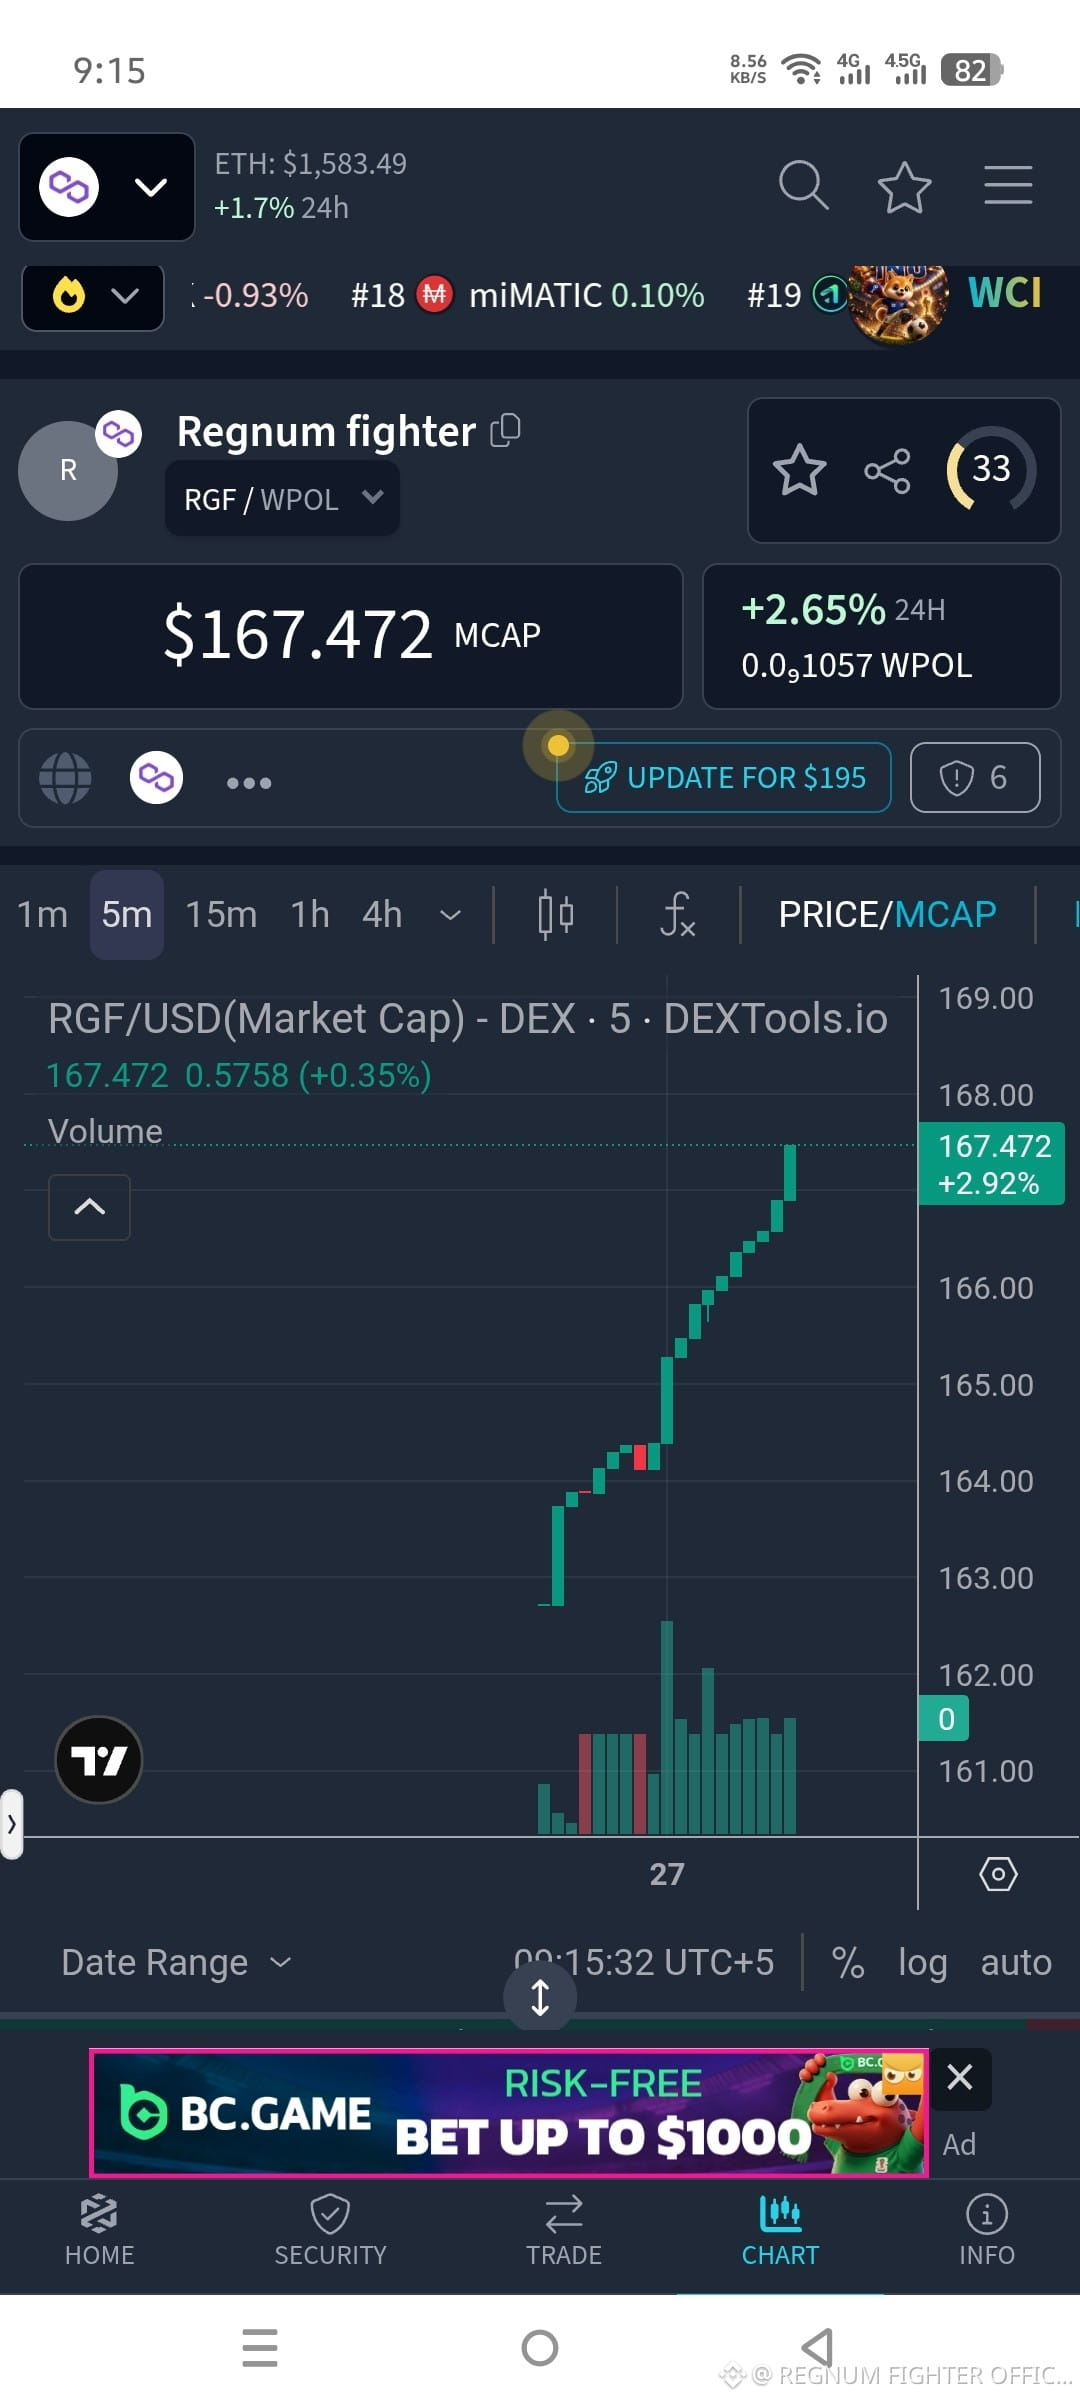Open SECURITY tab
Screen dimensions: 1080x2400
(x=330, y=2231)
